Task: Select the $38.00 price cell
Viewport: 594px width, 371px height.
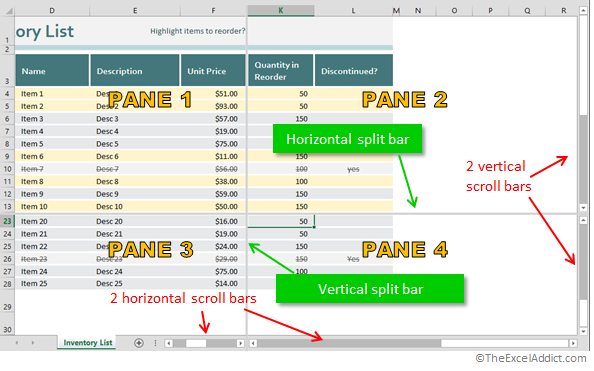Action: pos(213,182)
